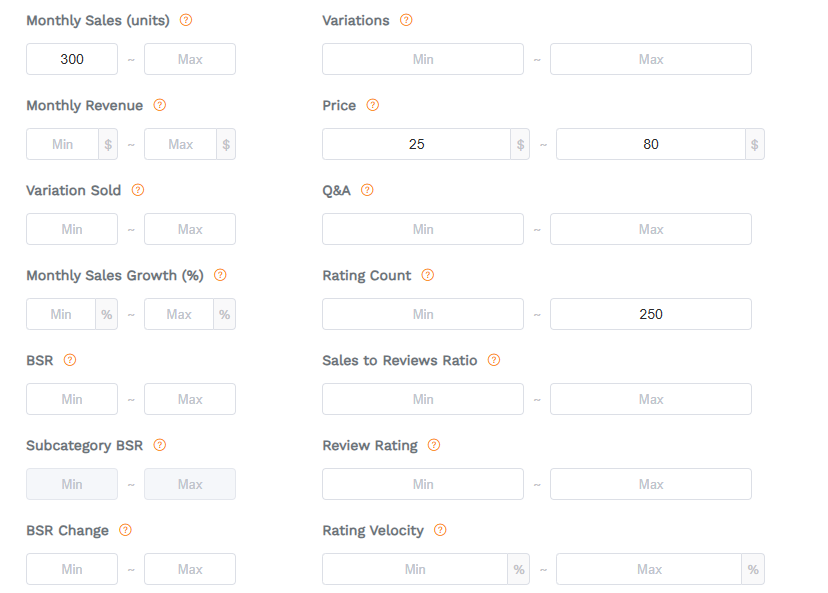This screenshot has height=593, width=828.
Task: Open the Sales to Reviews Ratio help icon
Action: [x=493, y=360]
